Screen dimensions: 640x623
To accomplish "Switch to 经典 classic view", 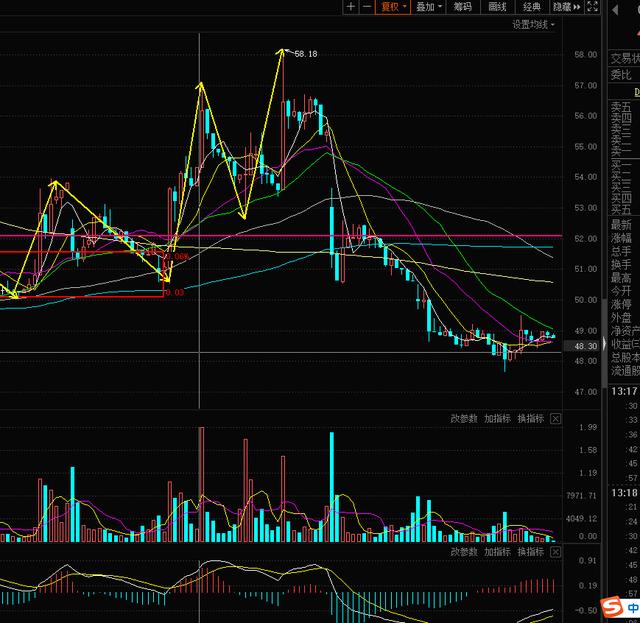I will [532, 7].
